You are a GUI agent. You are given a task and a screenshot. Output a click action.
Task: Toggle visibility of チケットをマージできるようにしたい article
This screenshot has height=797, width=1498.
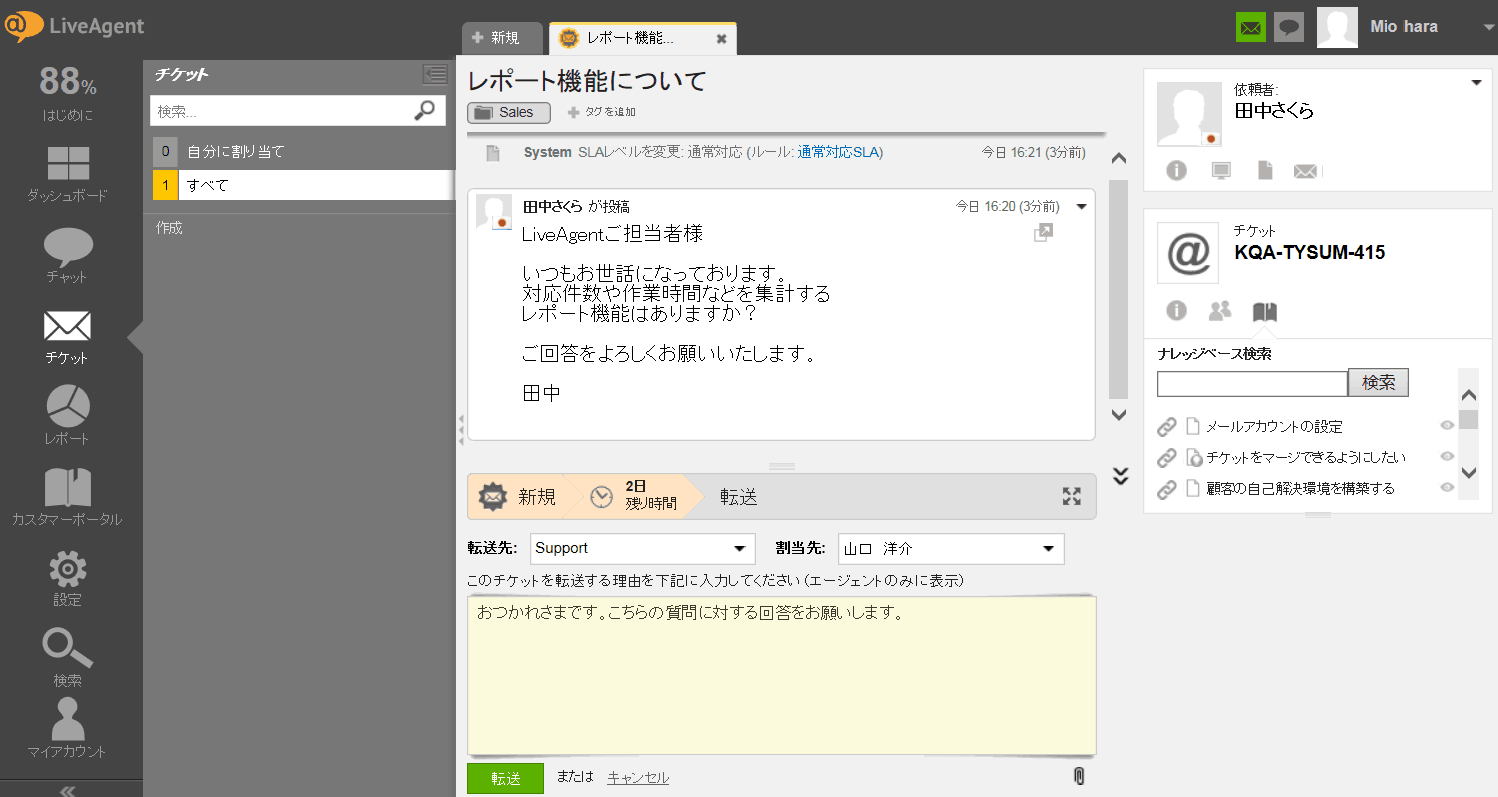(1446, 456)
